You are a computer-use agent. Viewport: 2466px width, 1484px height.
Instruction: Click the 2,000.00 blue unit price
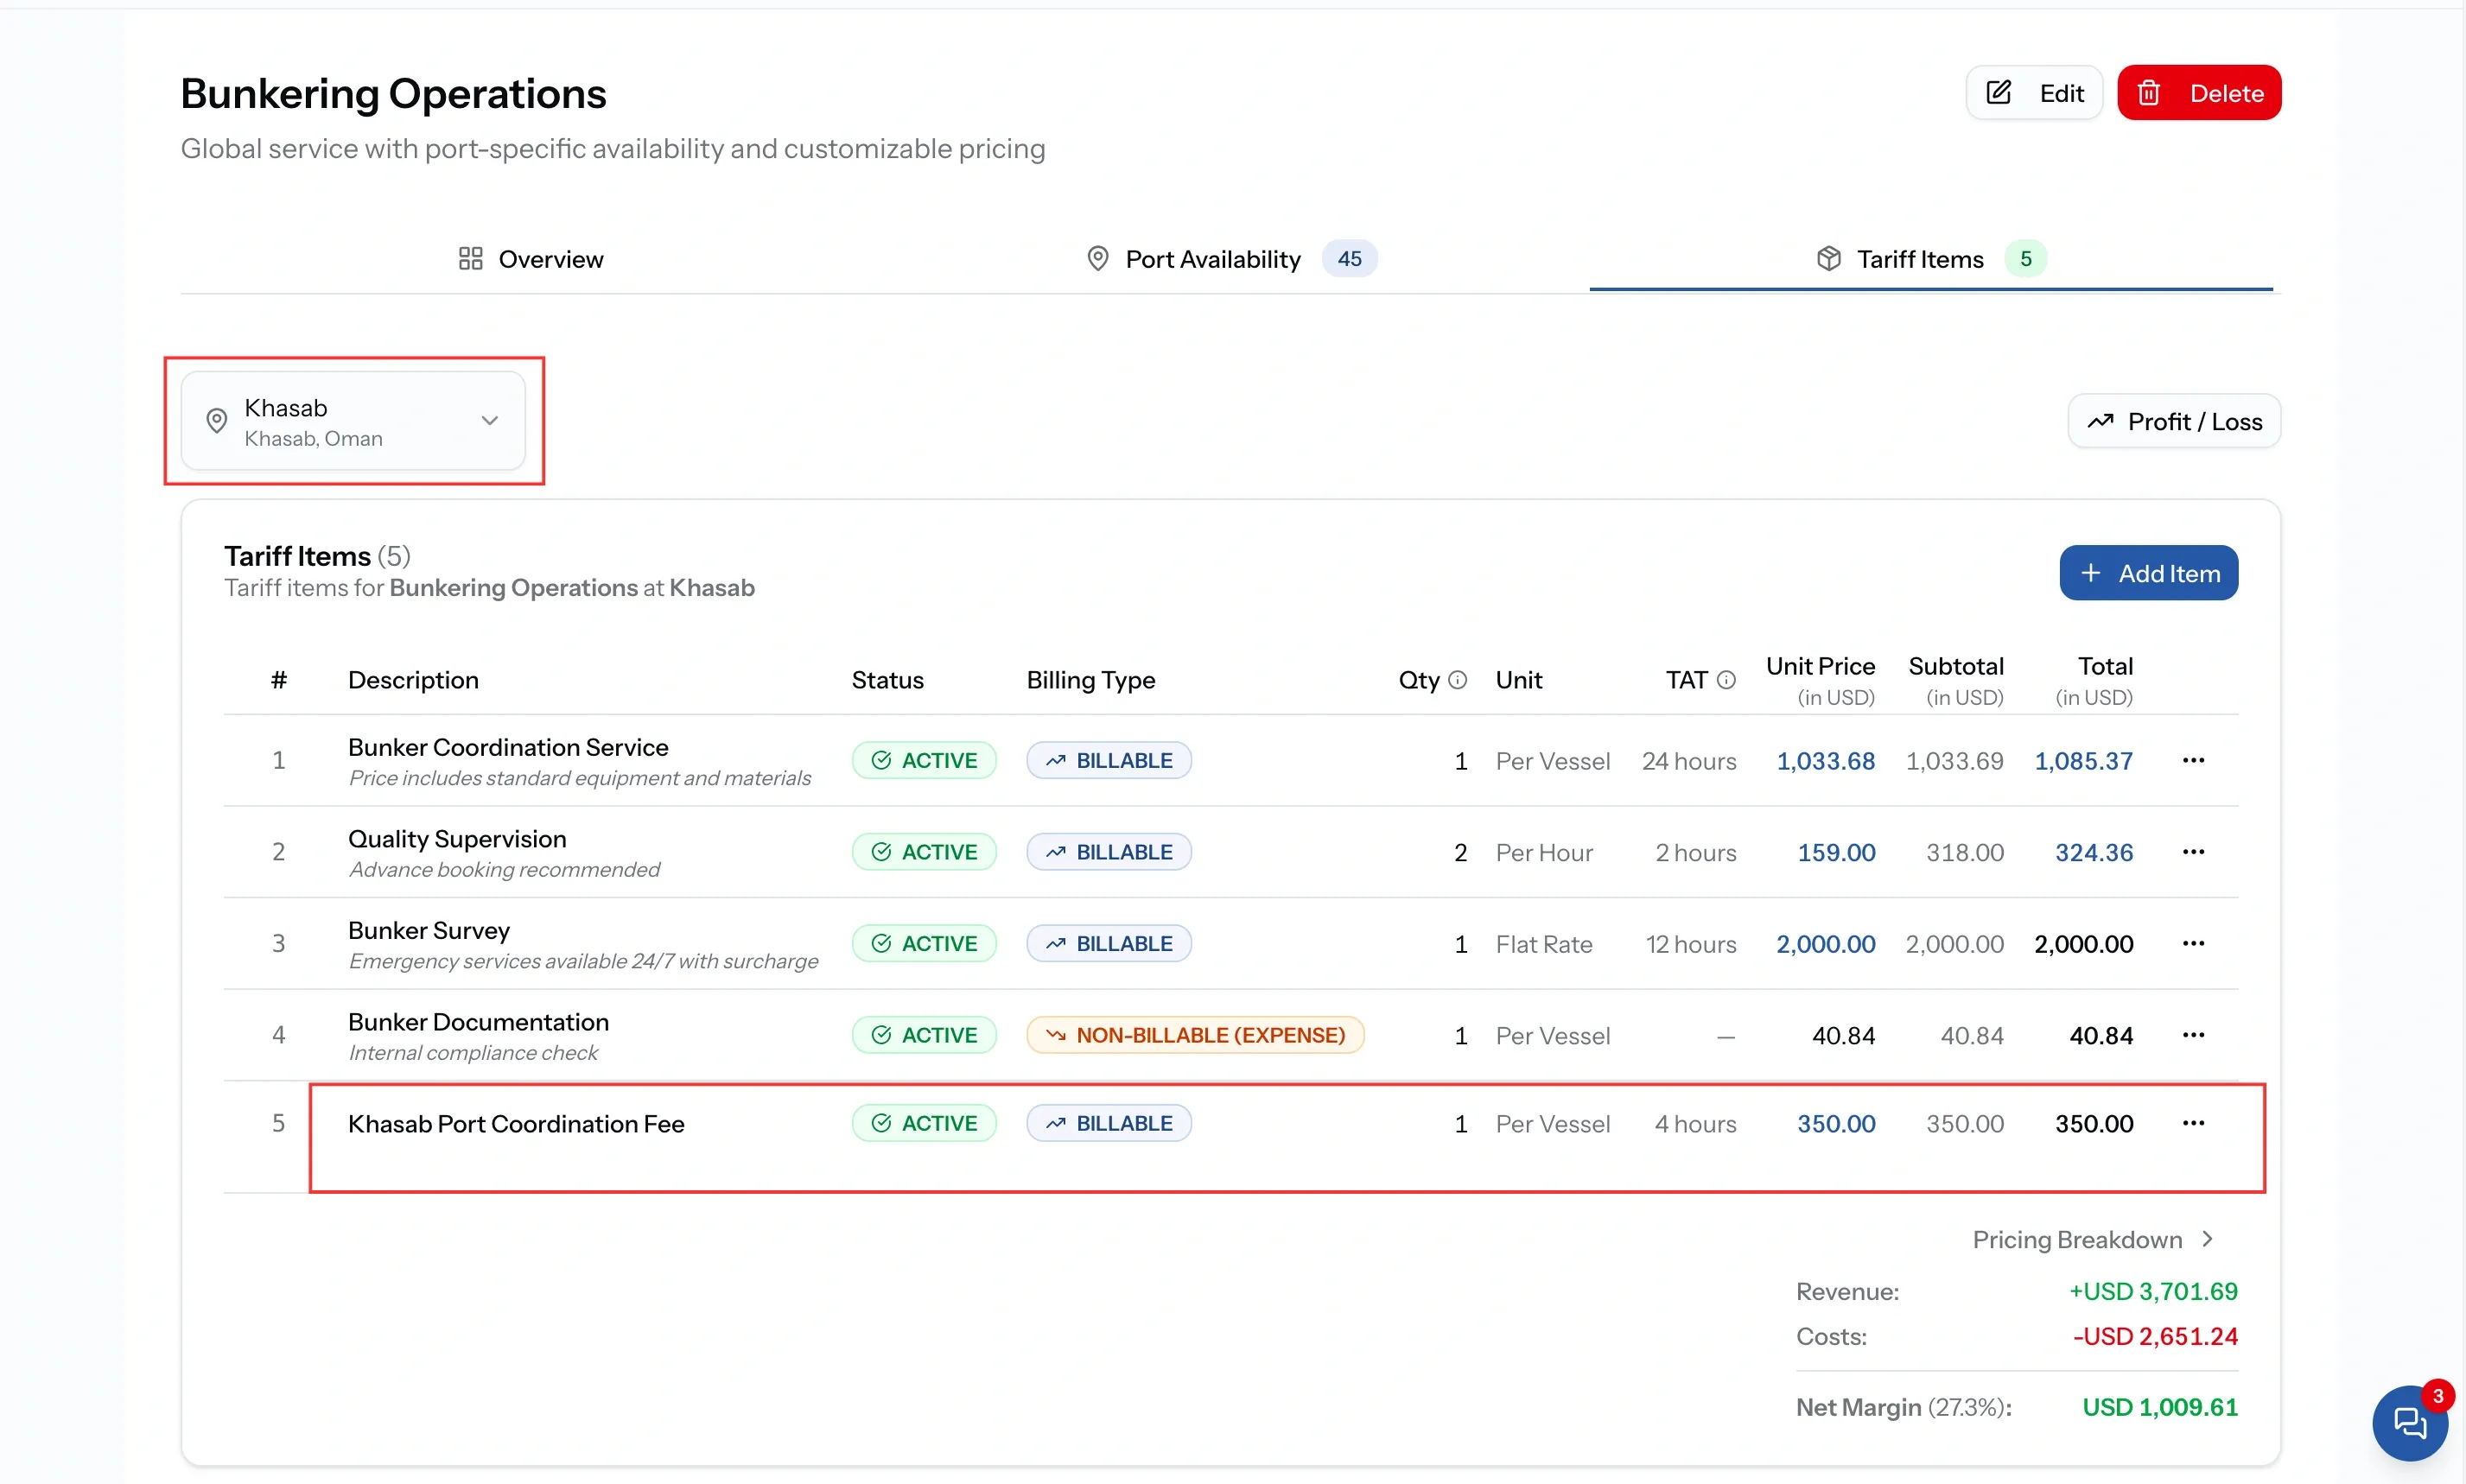tap(1825, 944)
